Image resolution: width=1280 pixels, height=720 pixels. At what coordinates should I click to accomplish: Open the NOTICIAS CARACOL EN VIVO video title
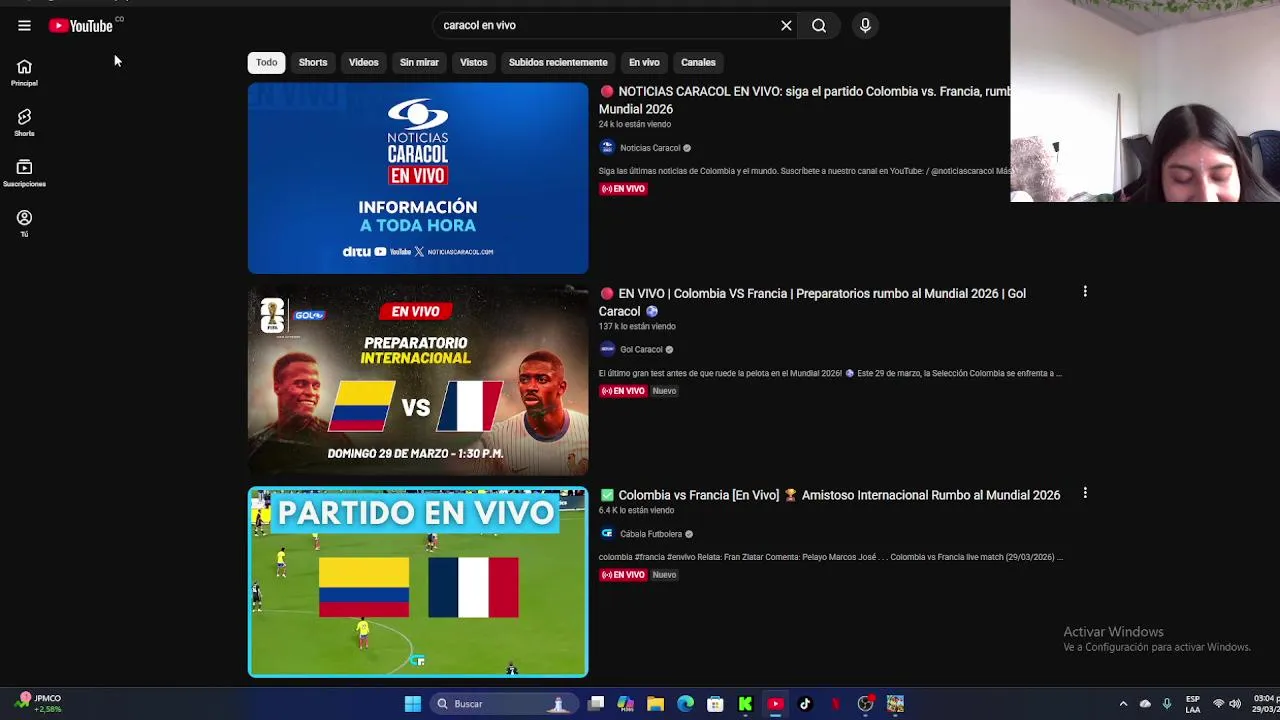point(805,100)
